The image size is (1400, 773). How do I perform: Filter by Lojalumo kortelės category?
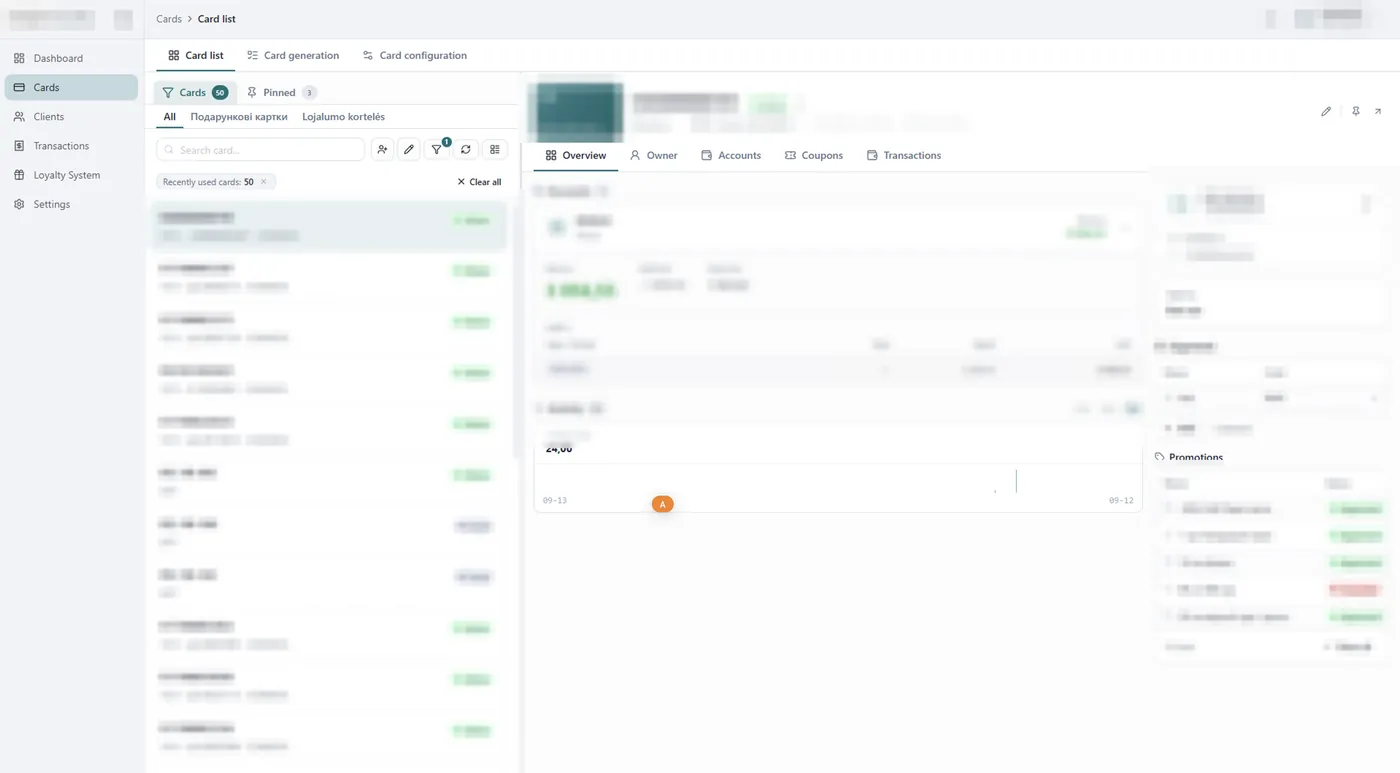point(343,117)
